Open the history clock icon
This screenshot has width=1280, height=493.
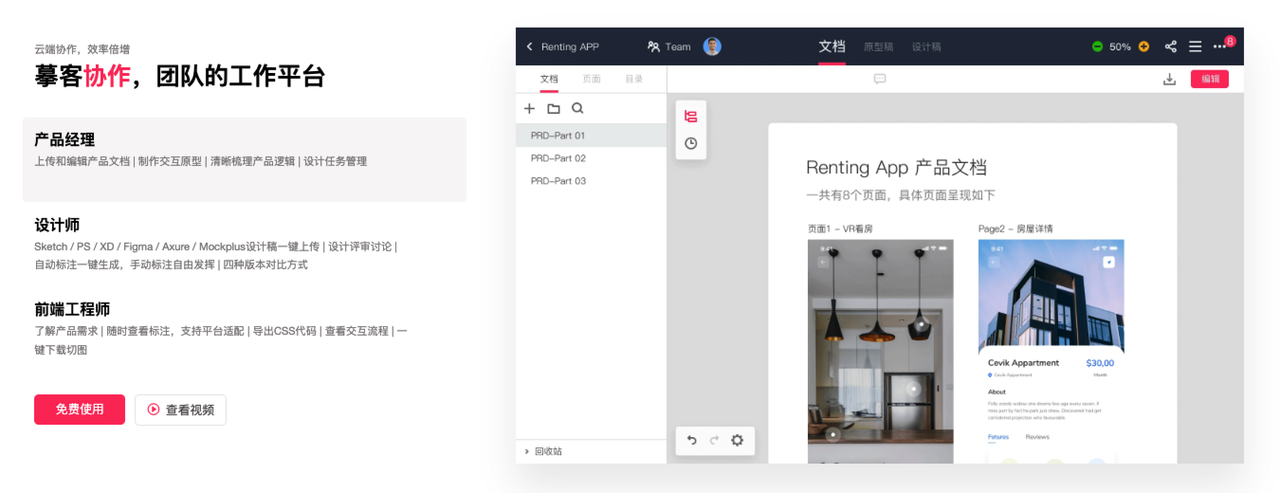click(691, 144)
